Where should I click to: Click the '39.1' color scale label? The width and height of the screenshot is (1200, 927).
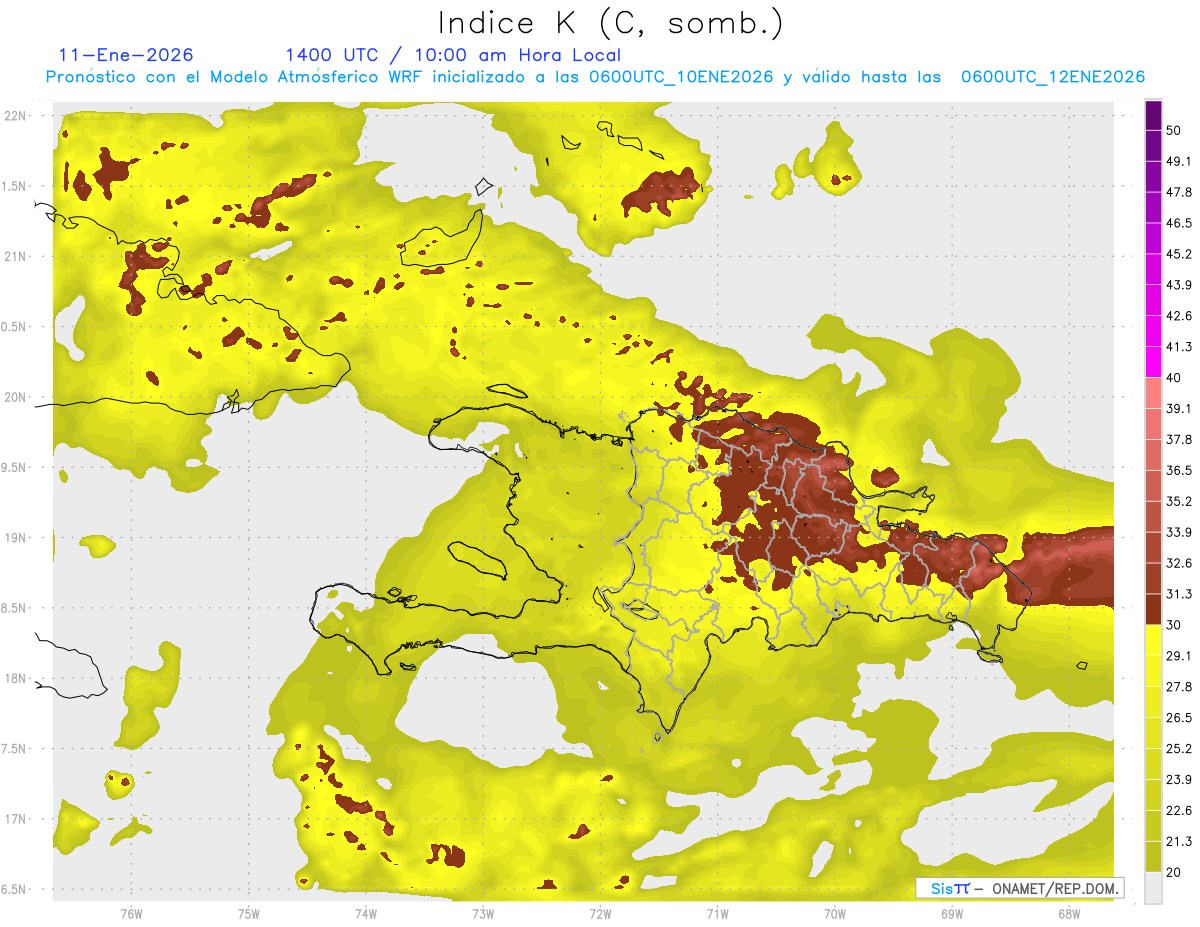[x=1179, y=409]
